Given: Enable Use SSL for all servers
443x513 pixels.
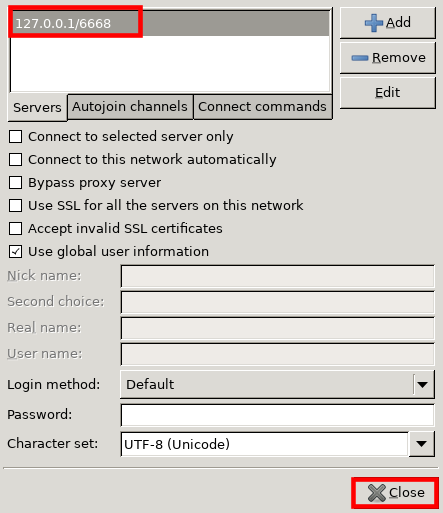Looking at the screenshot, I should [16, 206].
